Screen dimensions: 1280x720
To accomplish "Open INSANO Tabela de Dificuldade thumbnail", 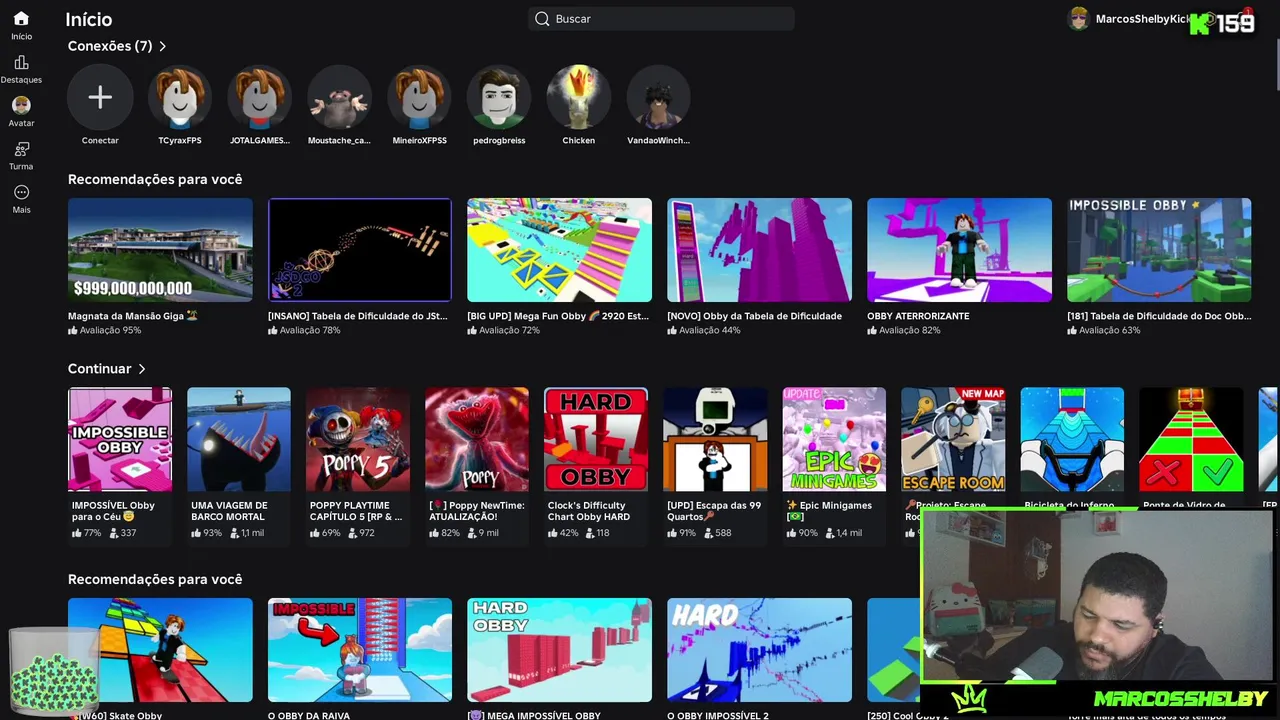I will pyautogui.click(x=360, y=250).
